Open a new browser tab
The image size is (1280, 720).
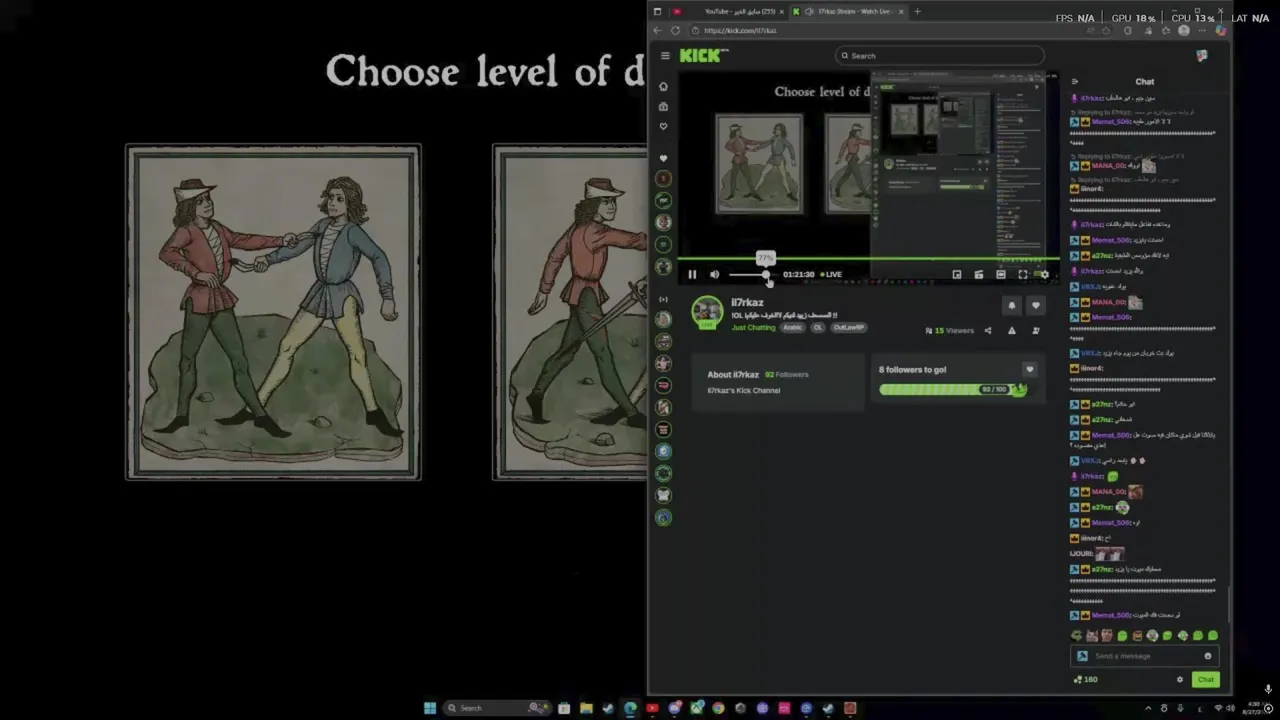point(917,12)
